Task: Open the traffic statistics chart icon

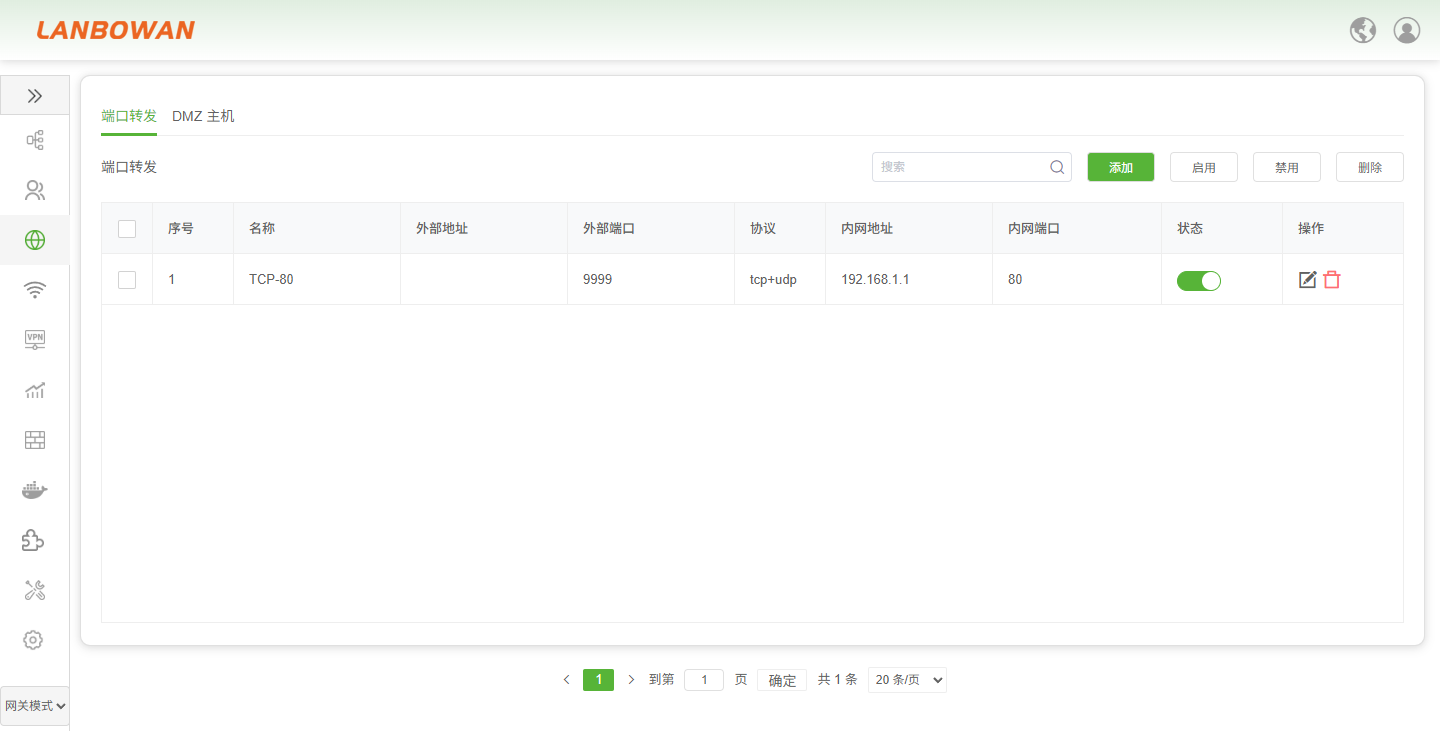Action: 35,390
